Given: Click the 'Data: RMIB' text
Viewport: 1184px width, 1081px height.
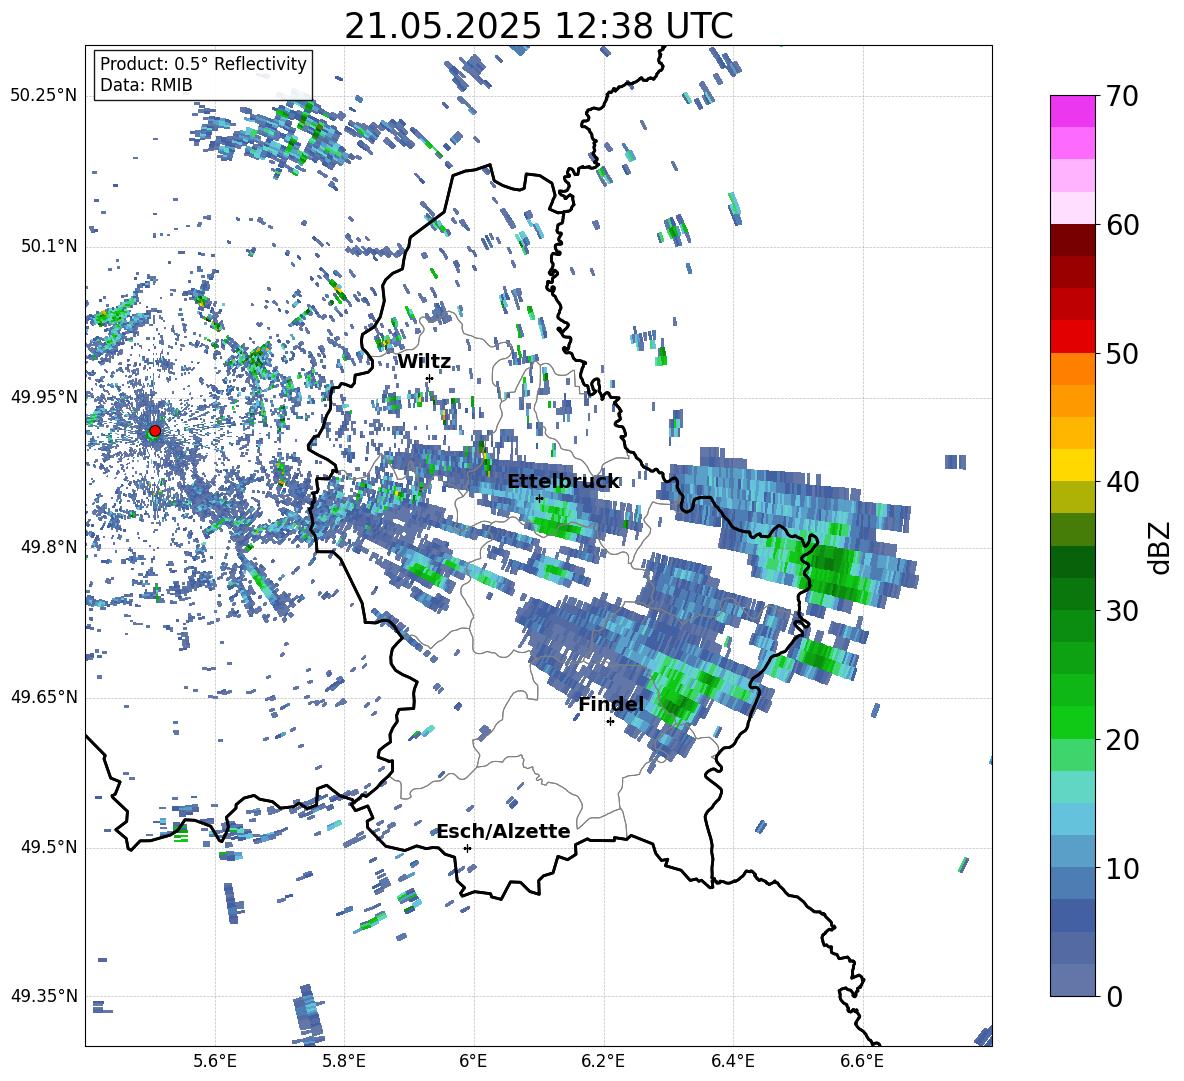Looking at the screenshot, I should [x=146, y=85].
